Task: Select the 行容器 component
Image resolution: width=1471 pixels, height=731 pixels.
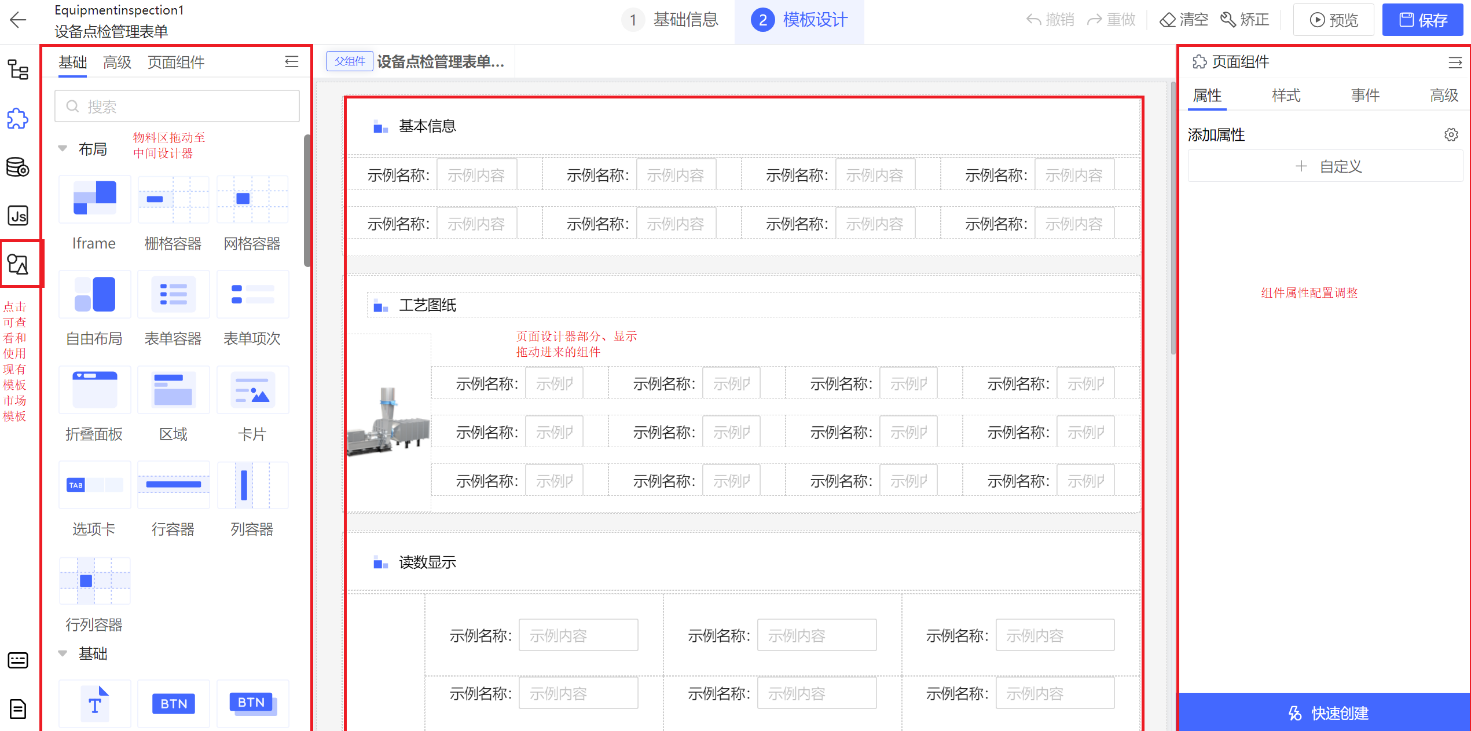Action: [173, 500]
